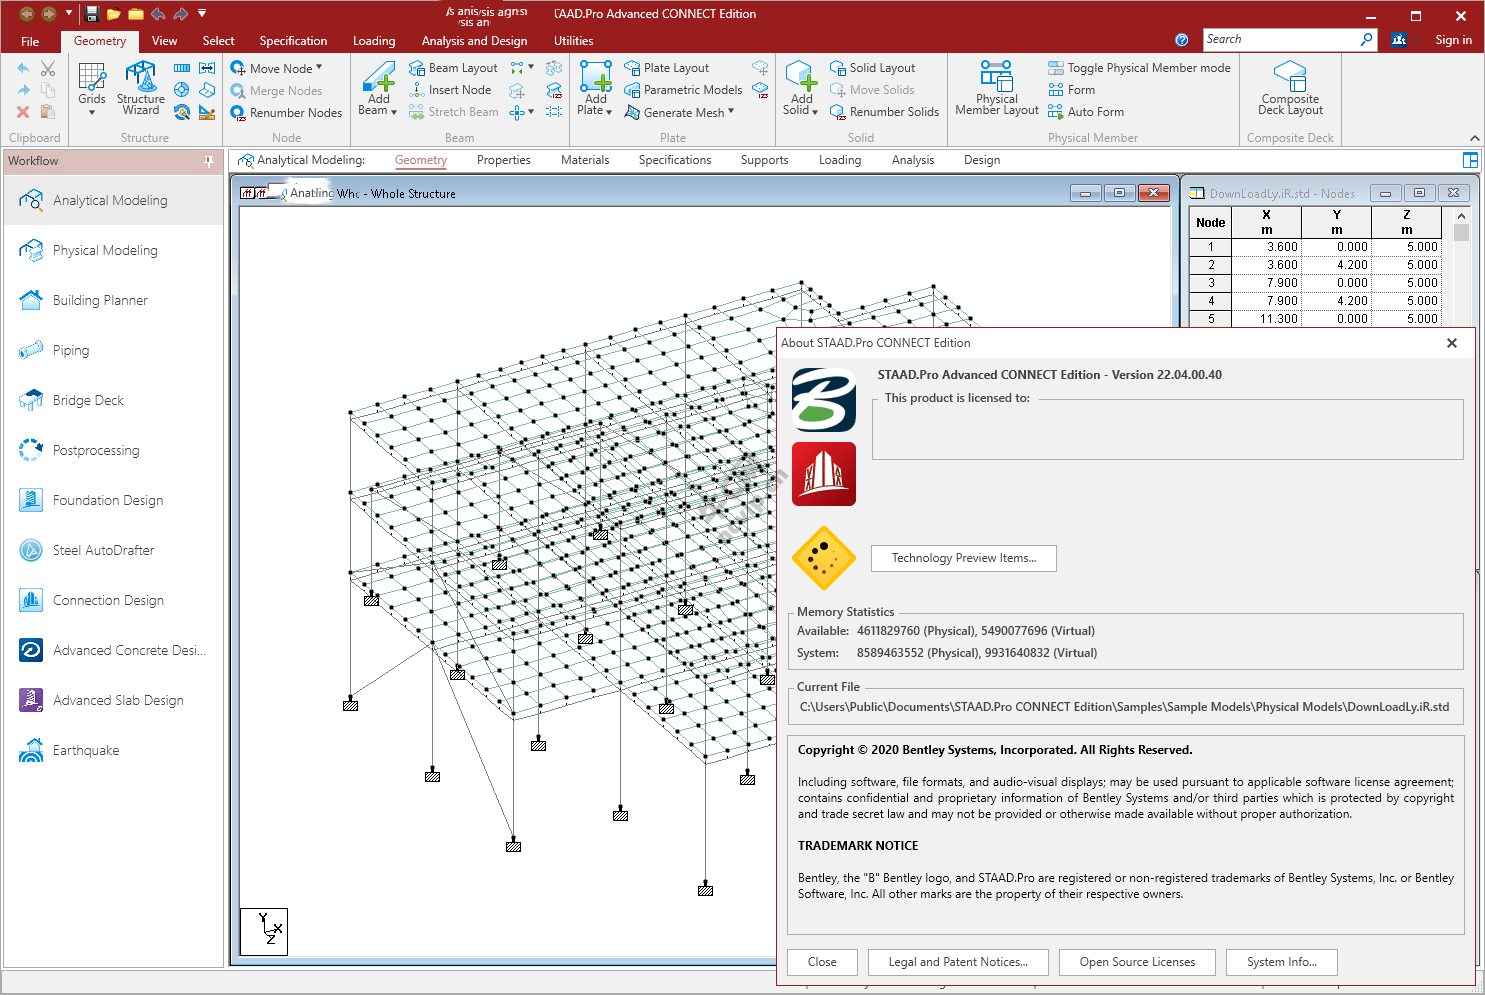Open the Physical Modeling workflow

[x=113, y=250]
